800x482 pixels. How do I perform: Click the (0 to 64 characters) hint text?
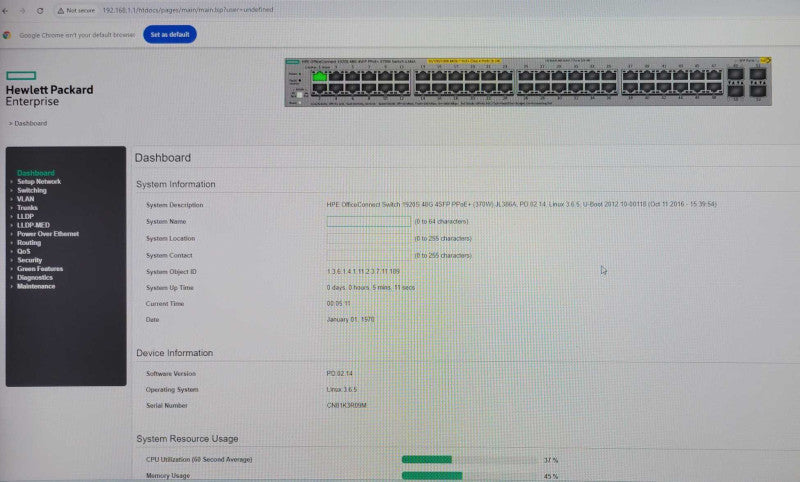point(441,221)
